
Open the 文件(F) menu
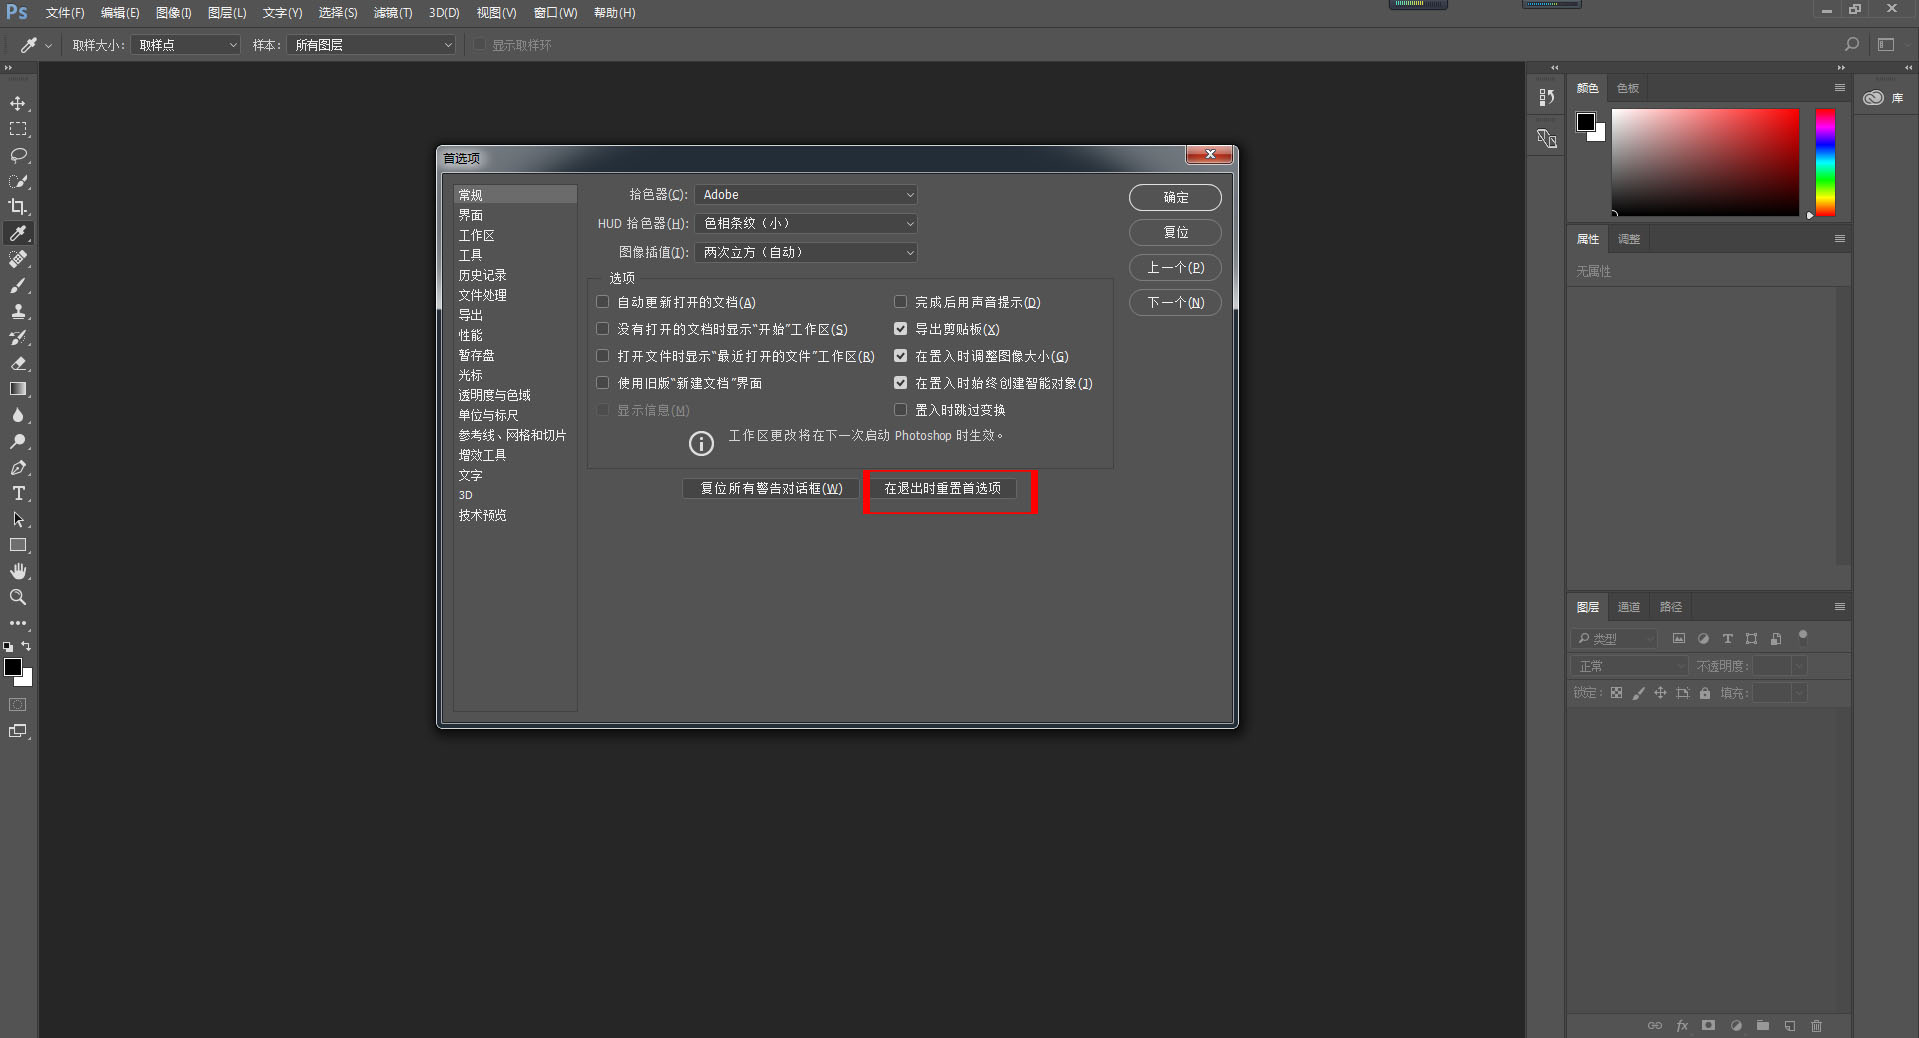[65, 13]
